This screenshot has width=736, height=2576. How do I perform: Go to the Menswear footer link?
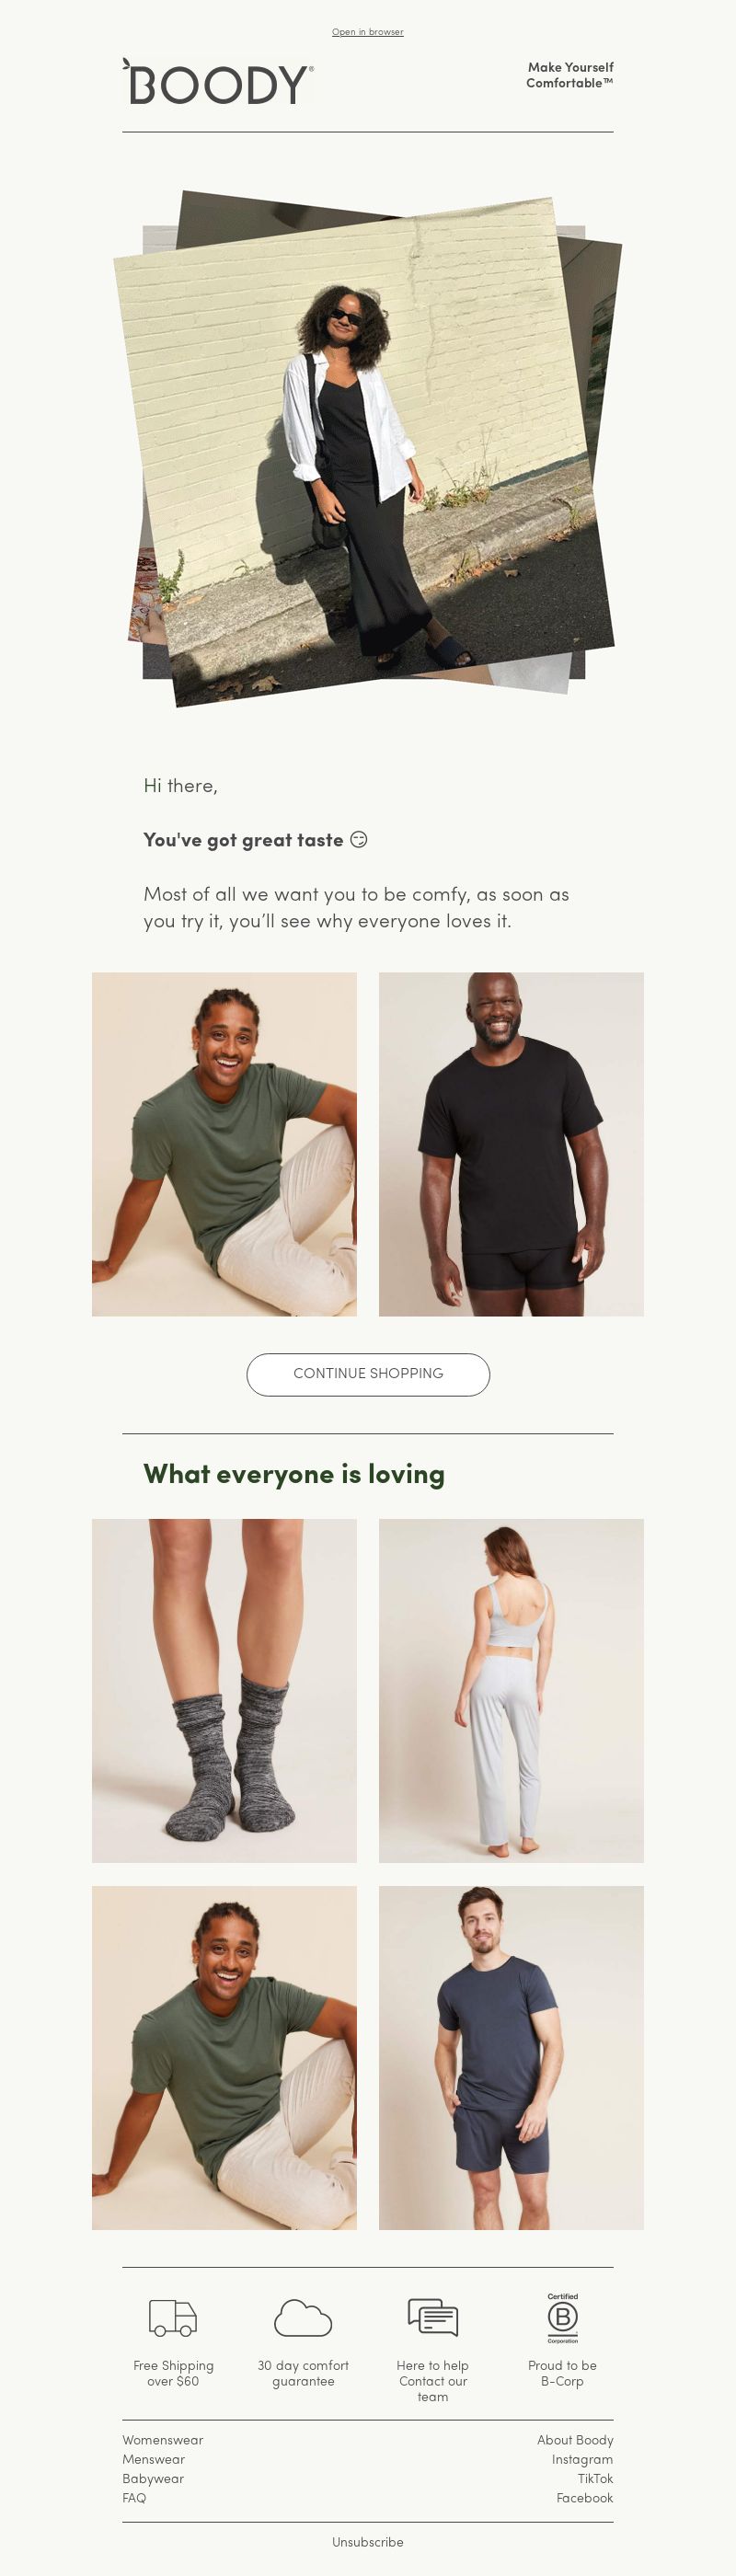[154, 2459]
